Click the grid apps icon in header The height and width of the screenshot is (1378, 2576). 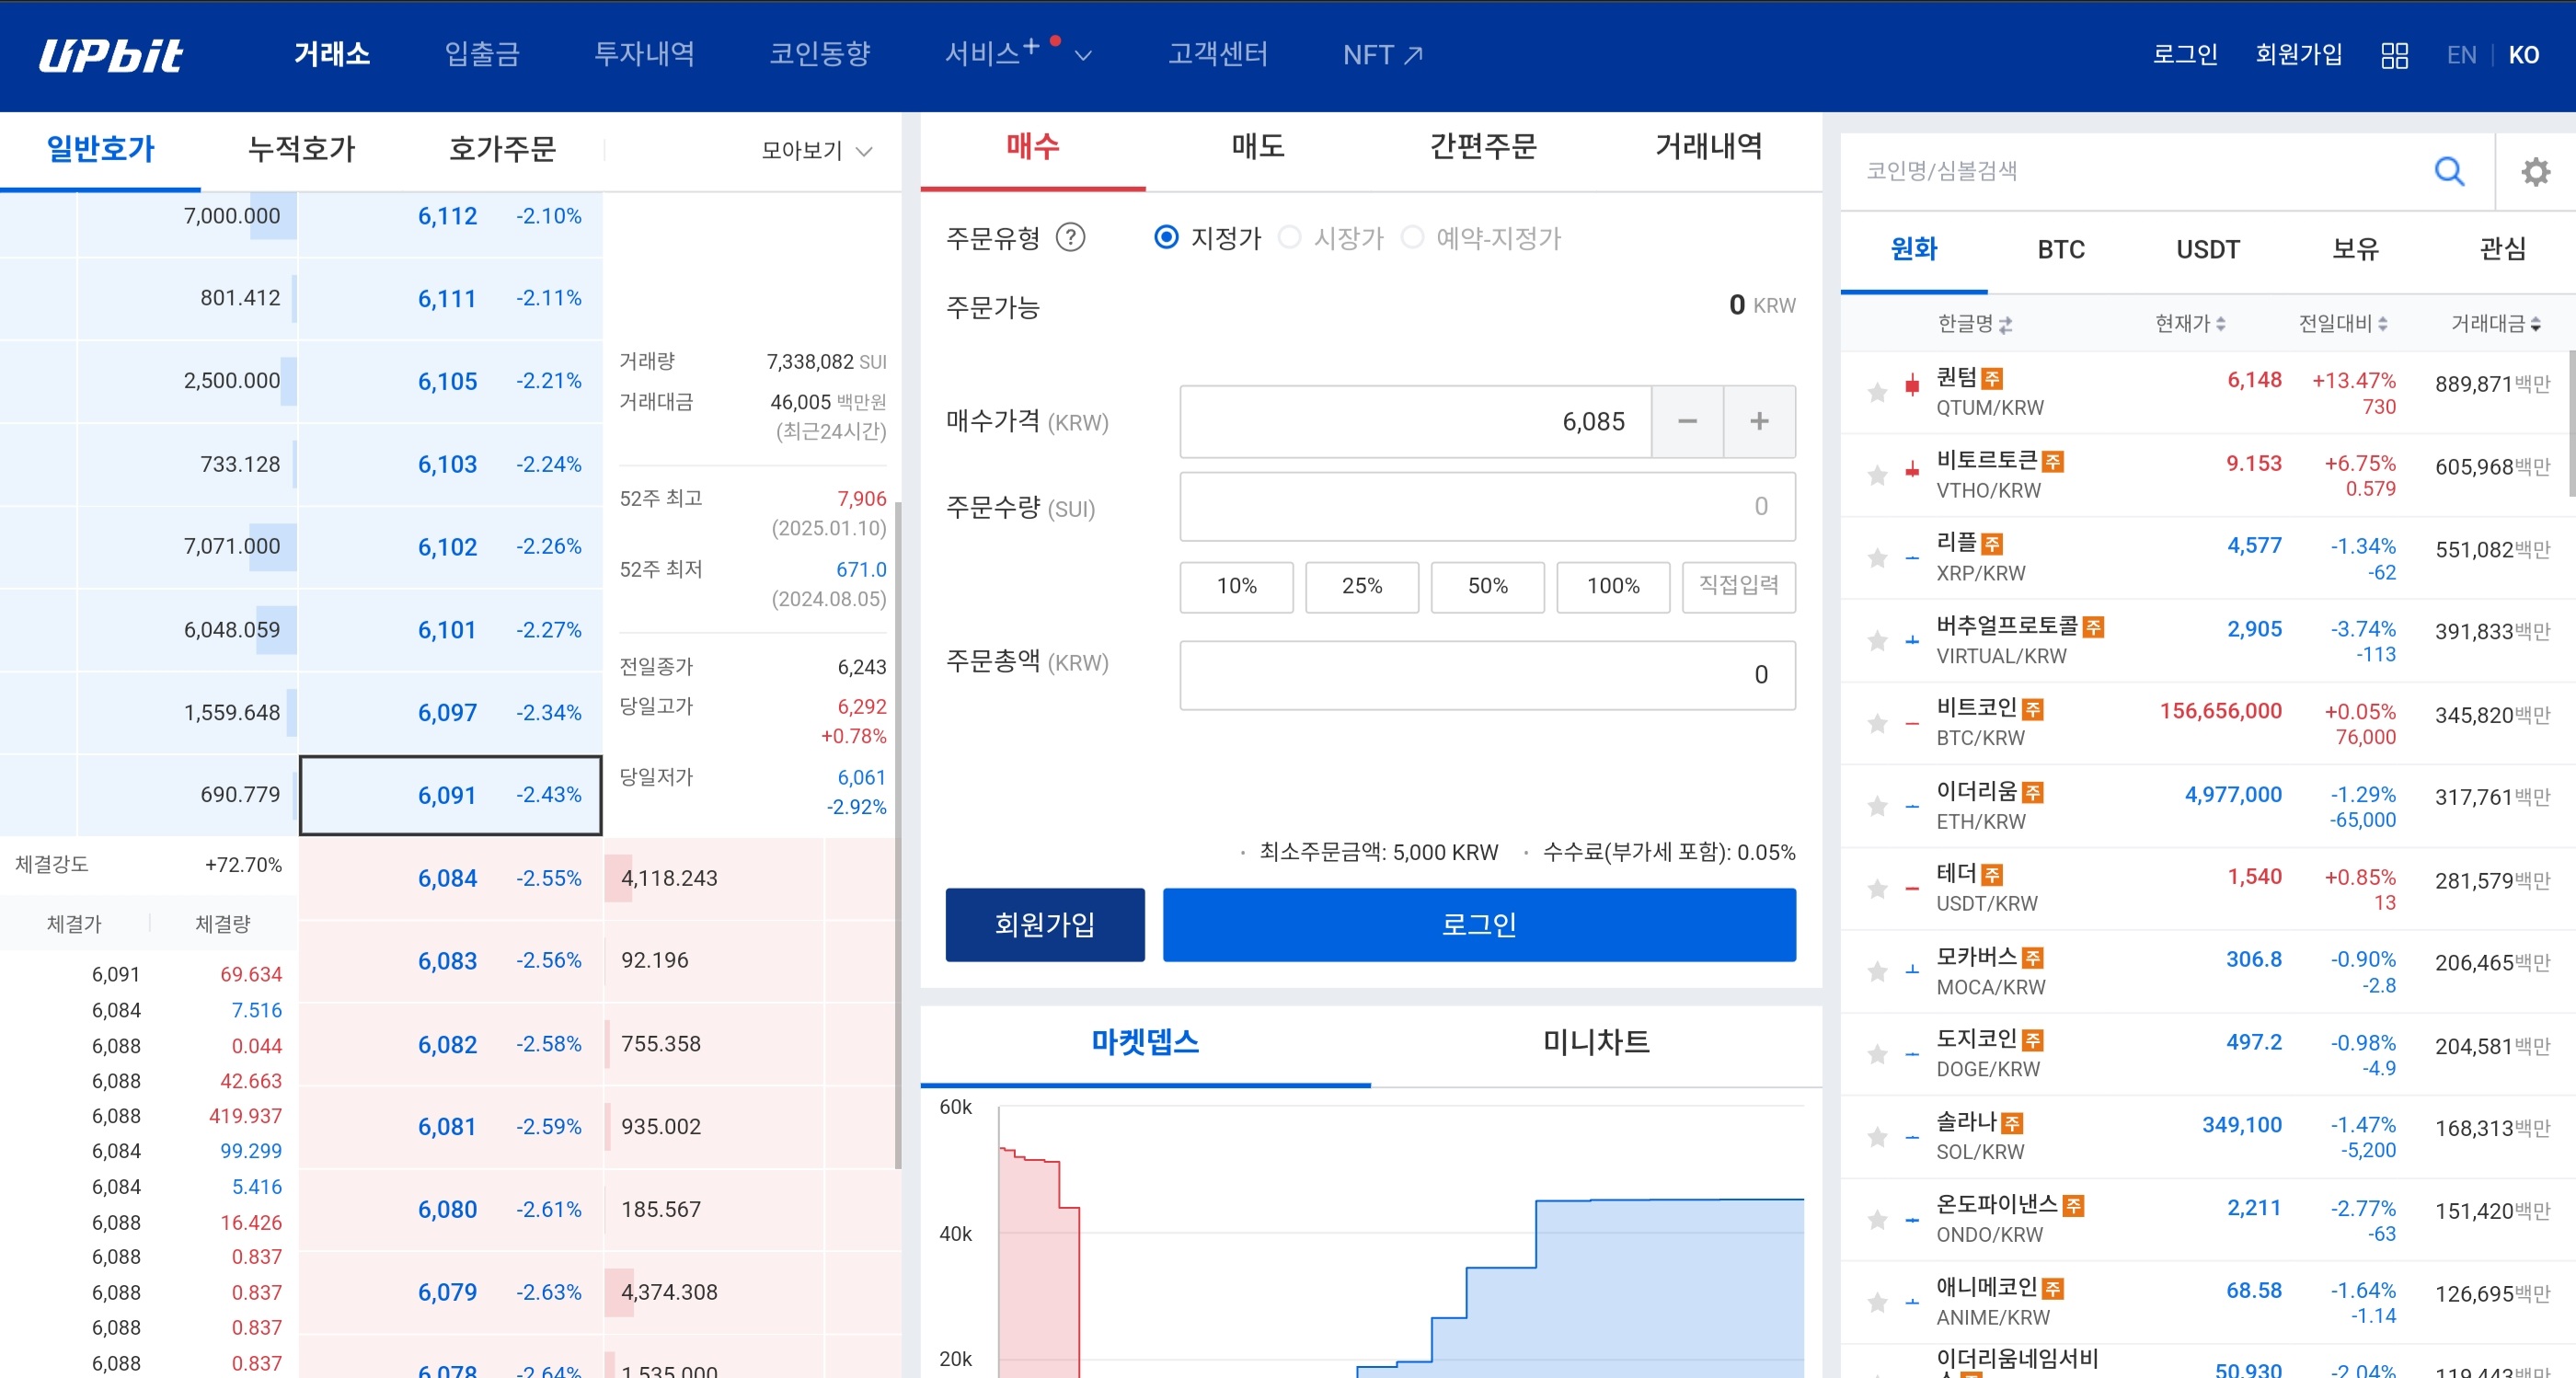click(2394, 55)
